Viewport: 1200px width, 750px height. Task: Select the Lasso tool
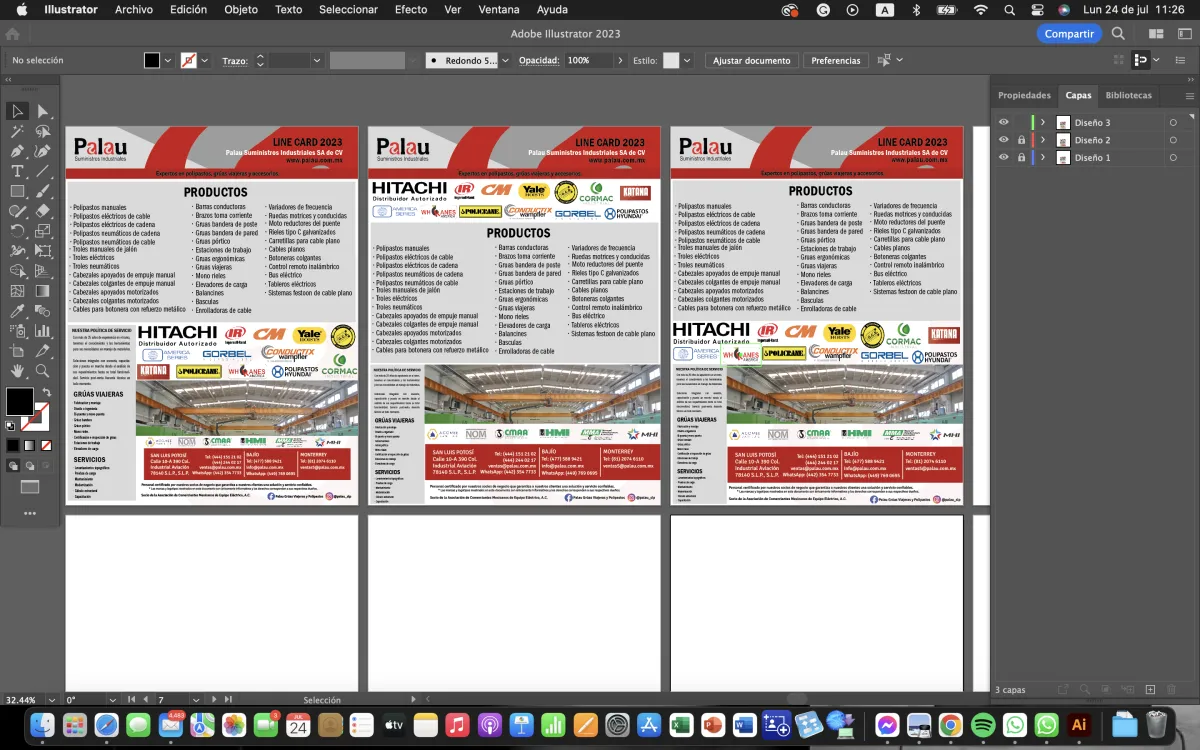click(43, 131)
